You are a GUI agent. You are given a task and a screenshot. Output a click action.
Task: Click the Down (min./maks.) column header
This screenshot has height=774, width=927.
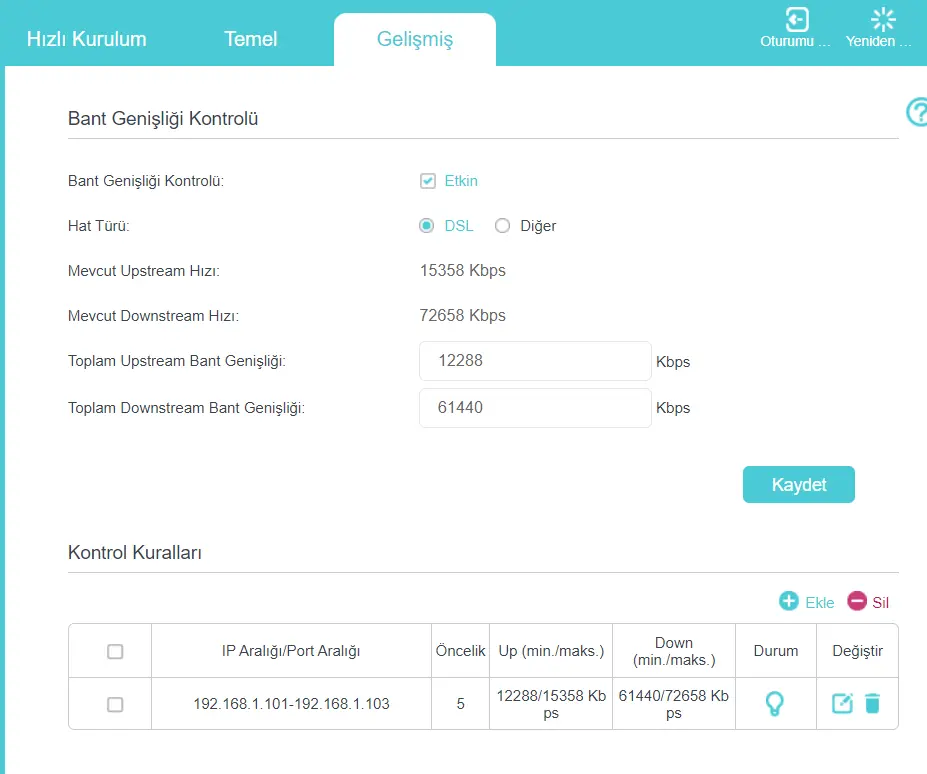click(674, 652)
